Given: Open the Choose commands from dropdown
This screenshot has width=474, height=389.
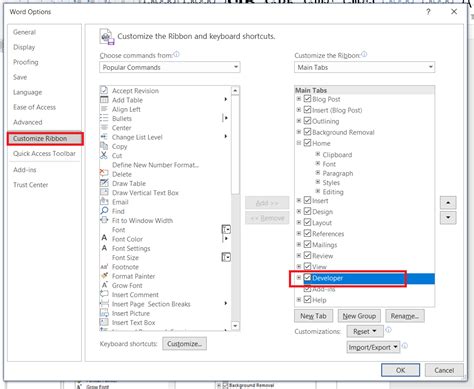Looking at the screenshot, I should 170,67.
